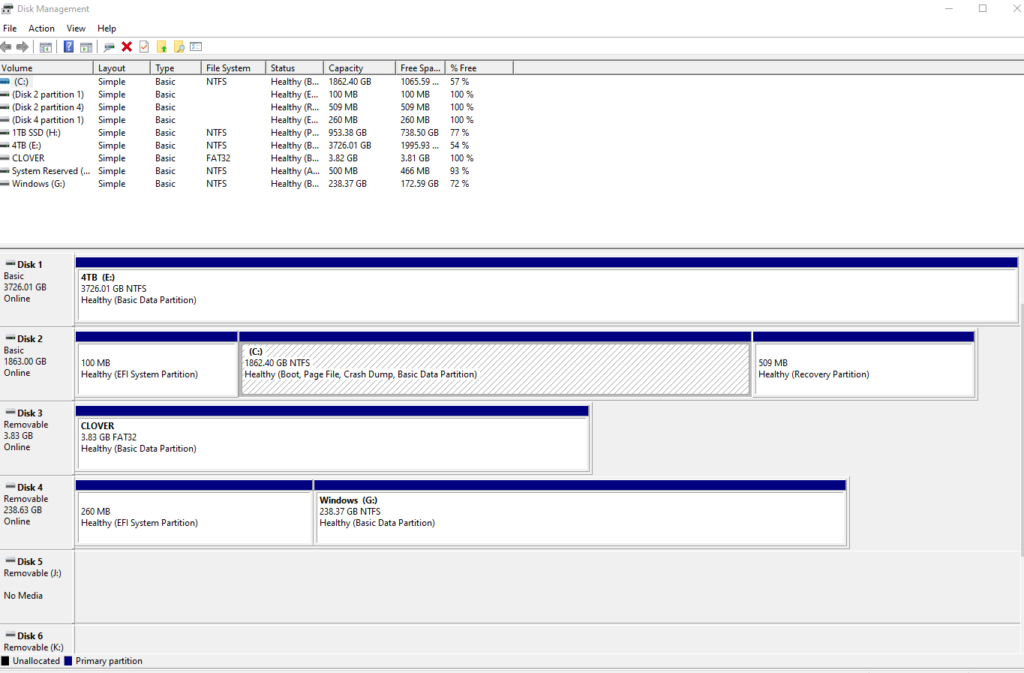This screenshot has width=1024, height=673.
Task: Click the Disk 3 Removable label panel
Action: click(37, 438)
